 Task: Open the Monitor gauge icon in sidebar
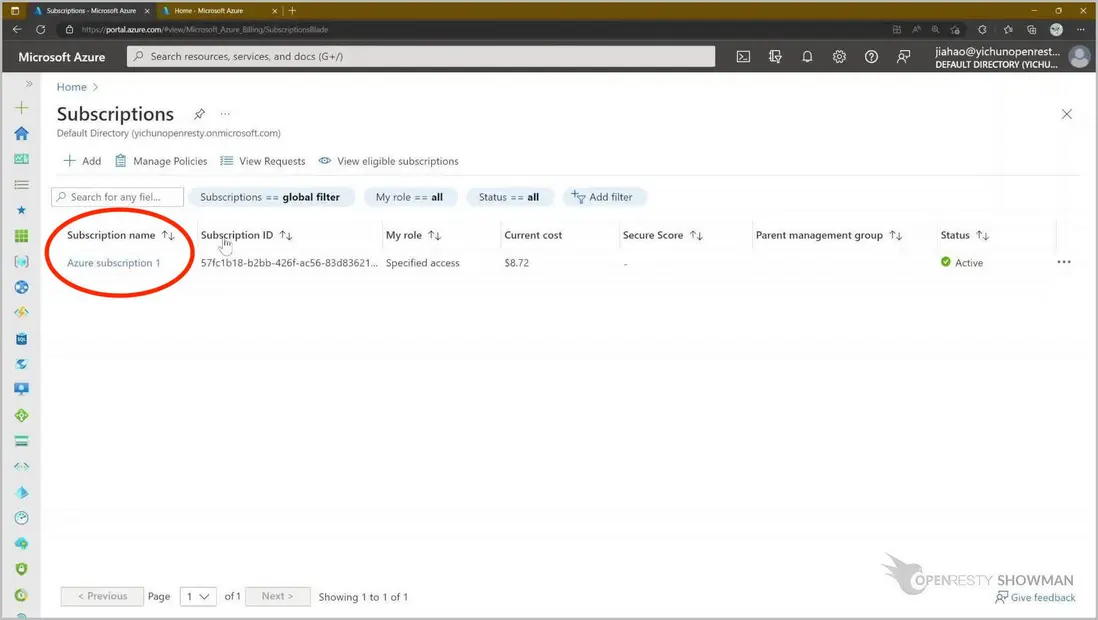coord(22,518)
